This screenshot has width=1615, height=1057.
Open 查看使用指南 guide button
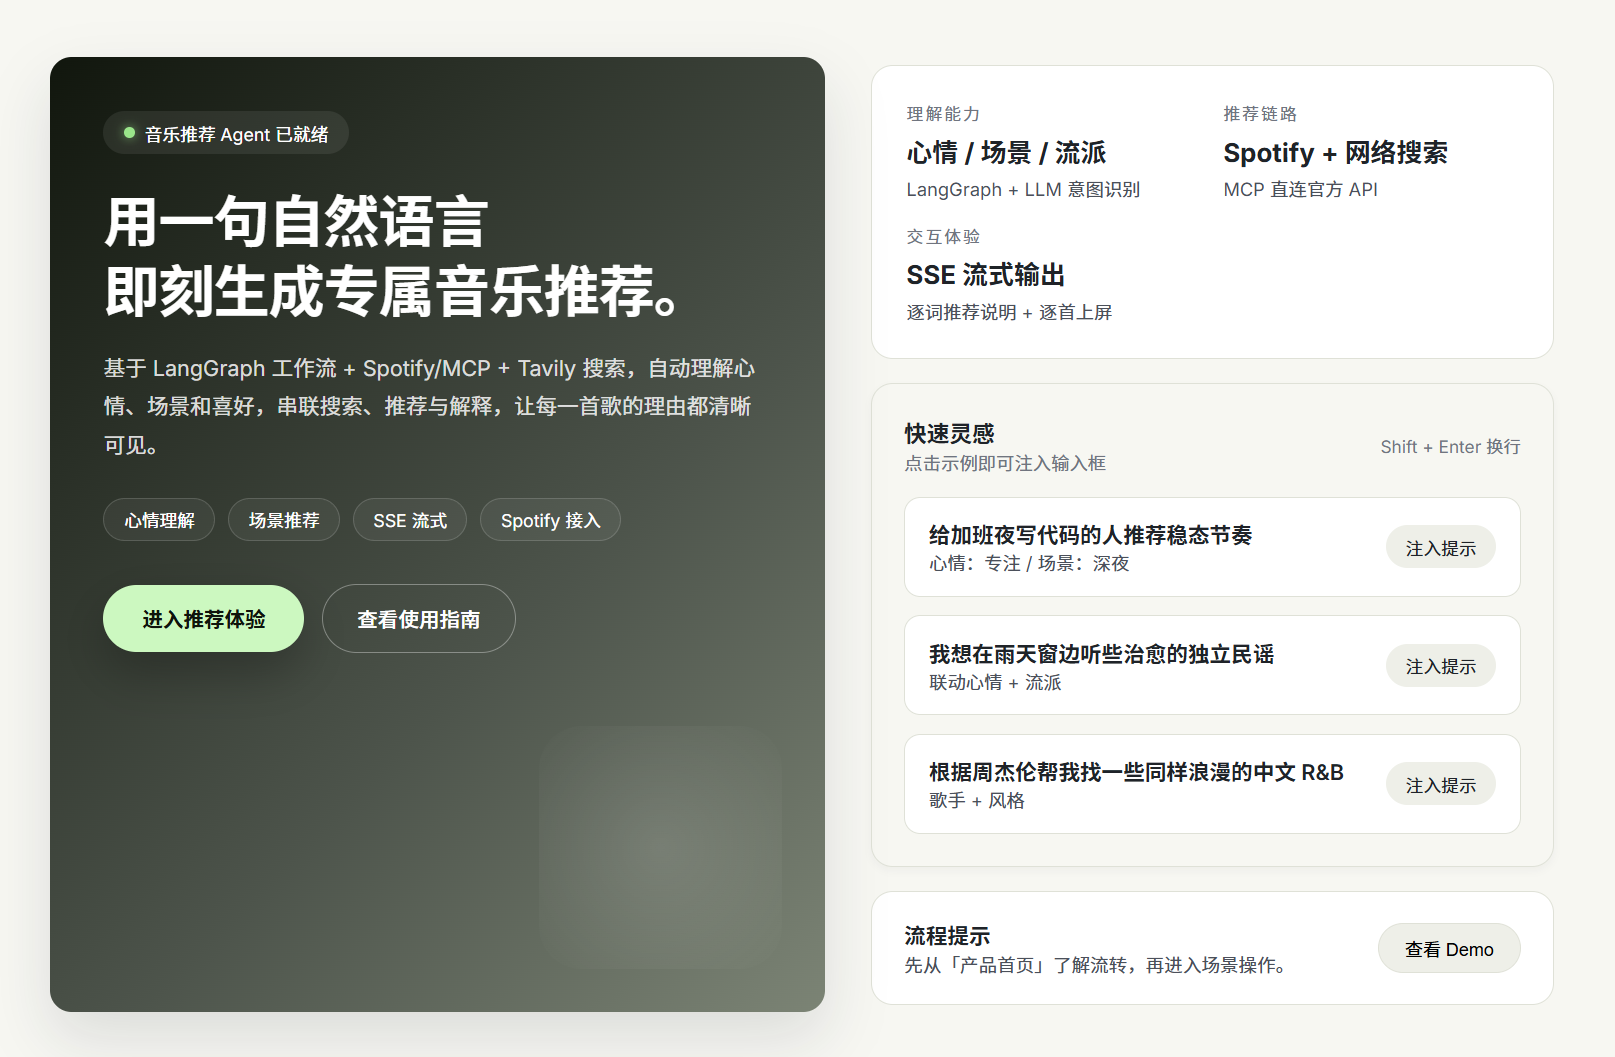(x=418, y=619)
